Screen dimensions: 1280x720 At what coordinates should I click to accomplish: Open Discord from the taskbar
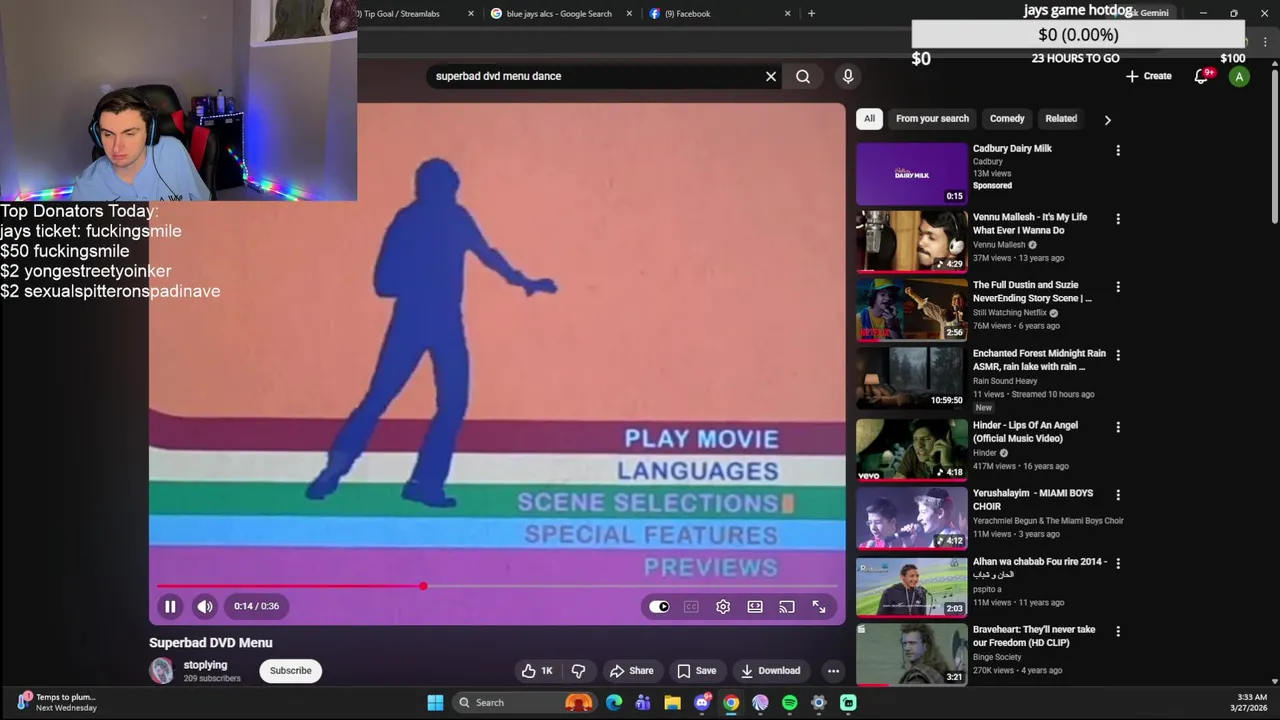[702, 703]
